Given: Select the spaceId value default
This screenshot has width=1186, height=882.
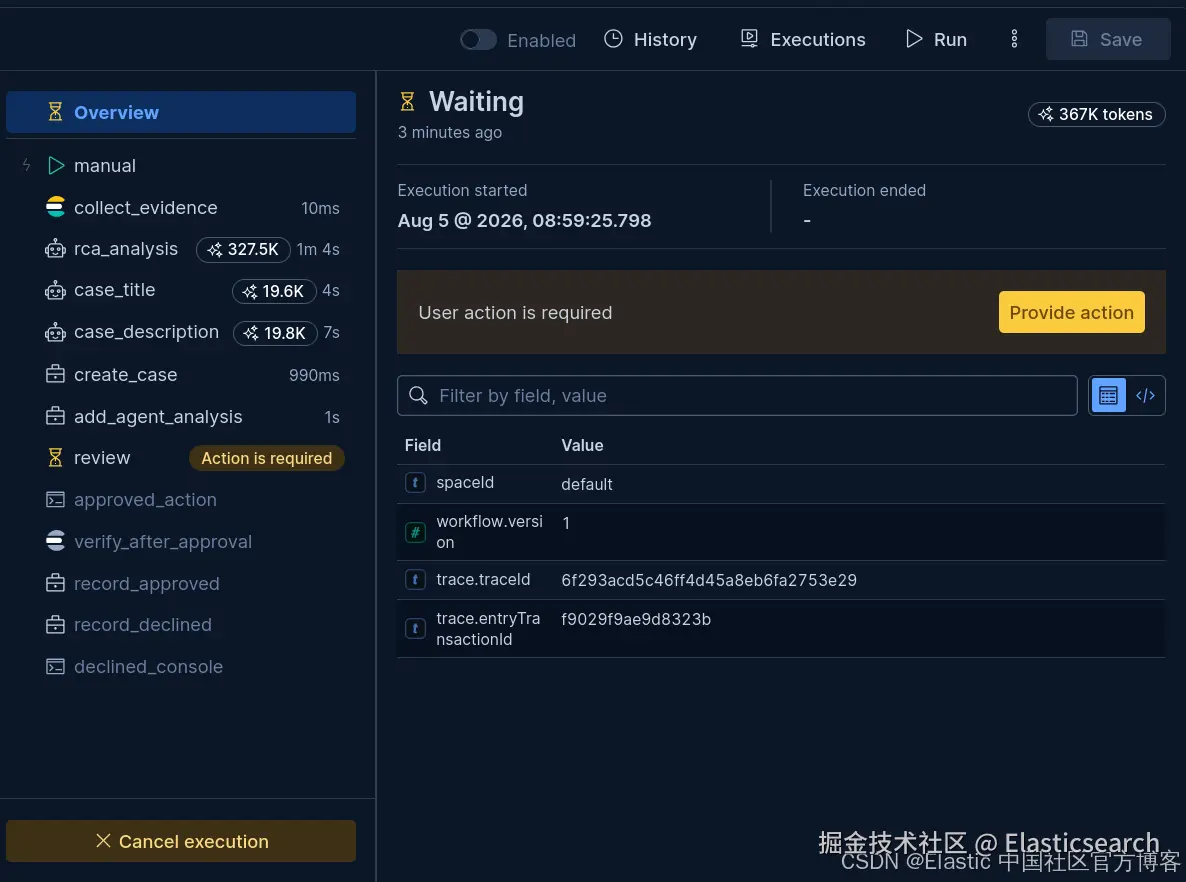Looking at the screenshot, I should 587,484.
